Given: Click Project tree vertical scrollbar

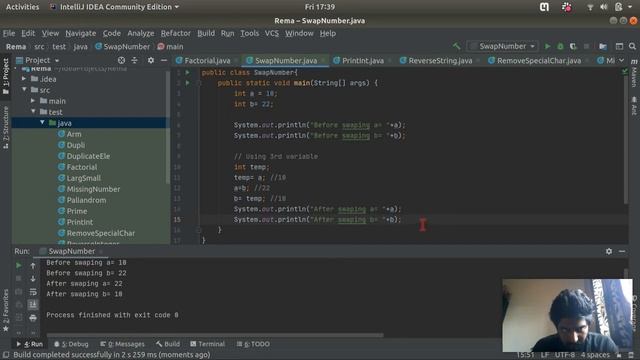Looking at the screenshot, I should (x=168, y=127).
